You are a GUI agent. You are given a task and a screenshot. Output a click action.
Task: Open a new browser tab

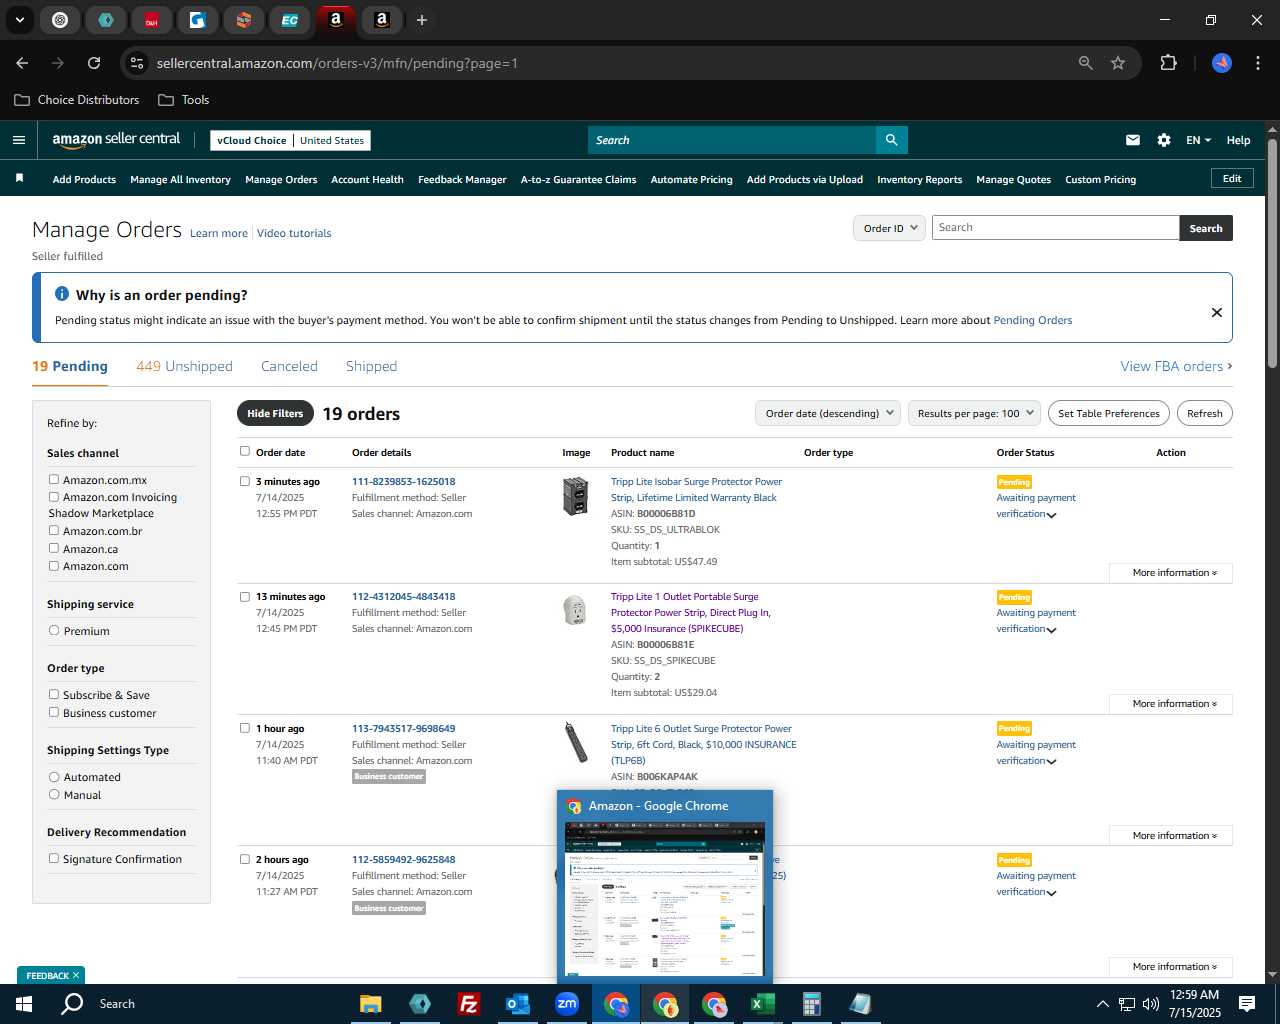(x=422, y=20)
